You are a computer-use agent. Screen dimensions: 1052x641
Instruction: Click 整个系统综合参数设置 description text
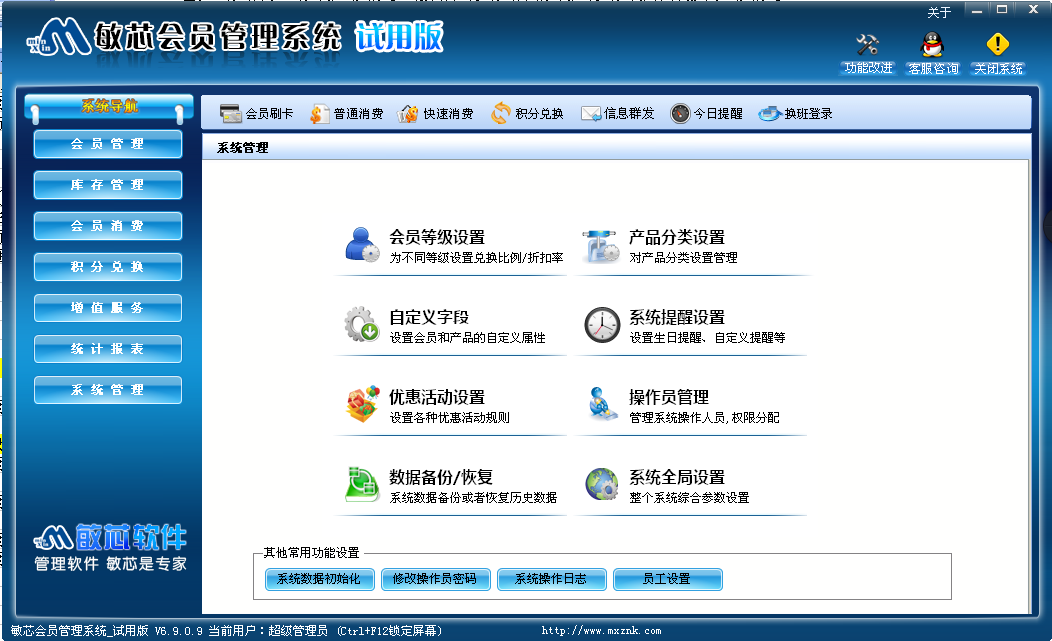tap(689, 498)
